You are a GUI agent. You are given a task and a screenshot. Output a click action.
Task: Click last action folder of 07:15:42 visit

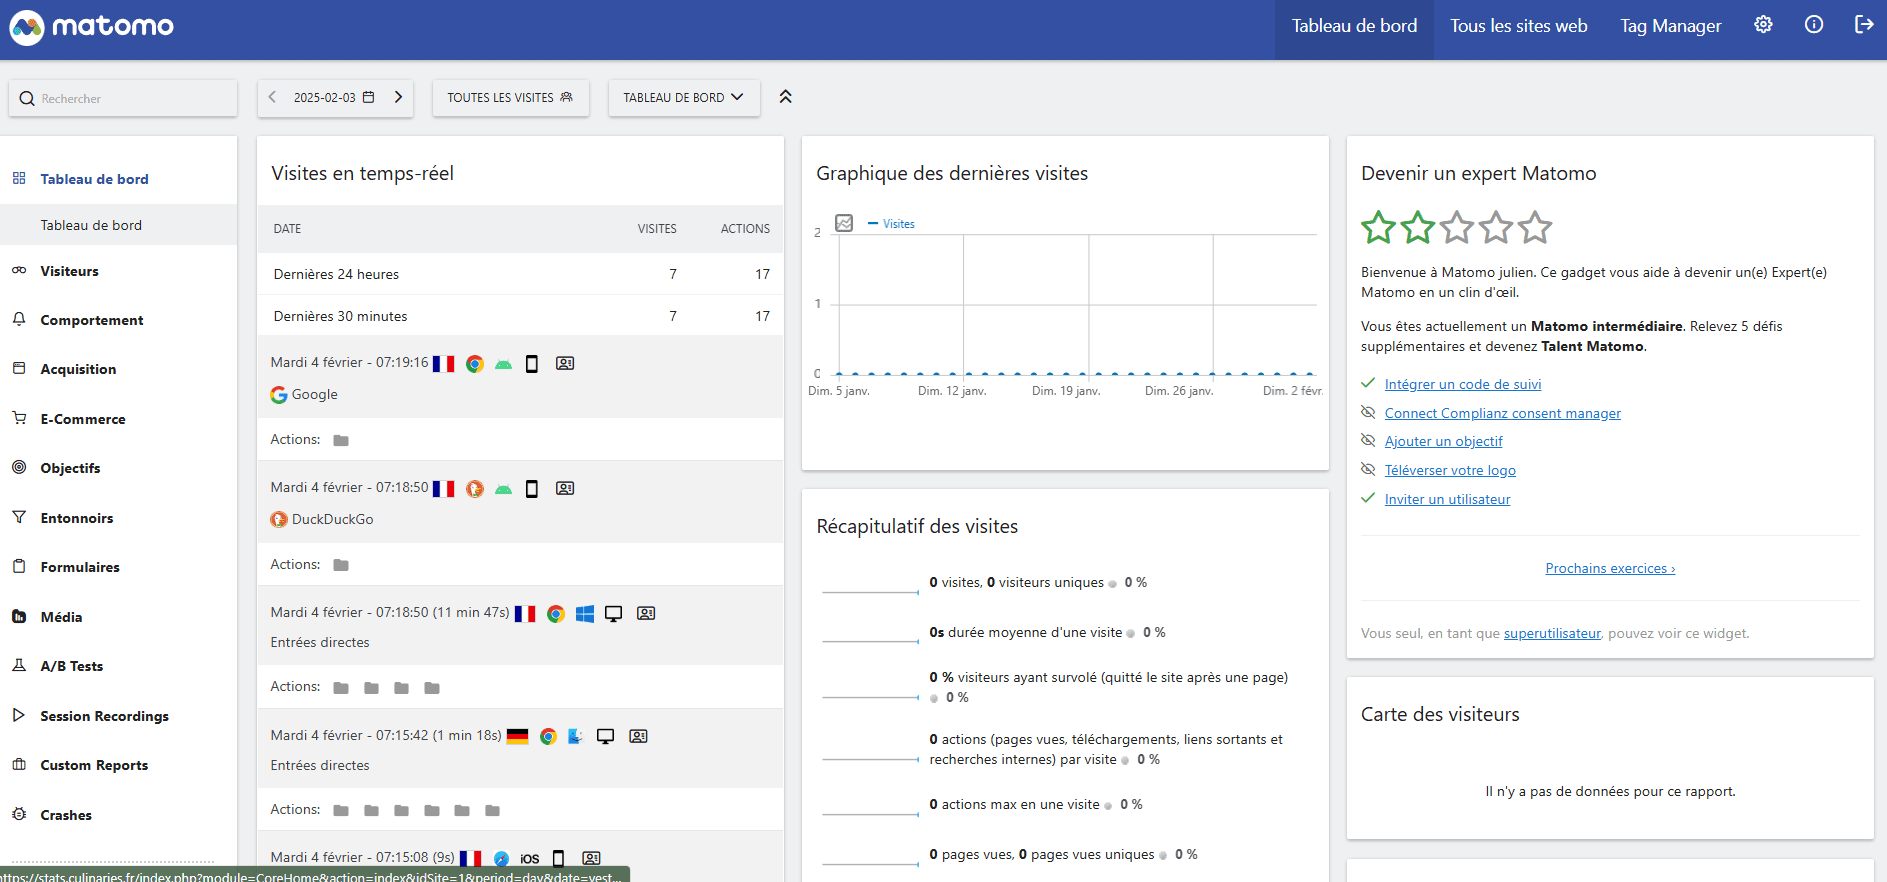492,811
